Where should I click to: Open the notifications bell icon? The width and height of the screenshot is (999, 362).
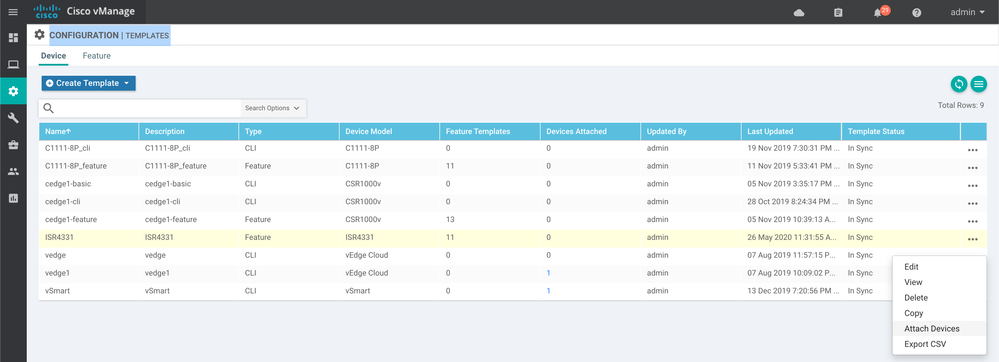point(878,13)
